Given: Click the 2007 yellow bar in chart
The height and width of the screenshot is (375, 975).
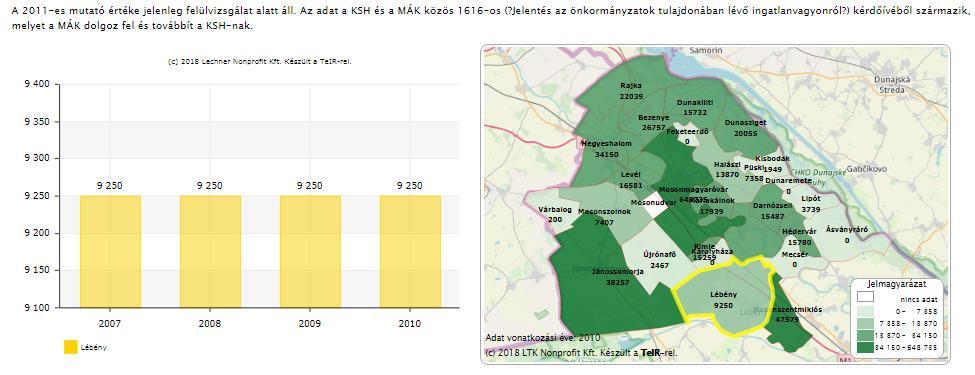Looking at the screenshot, I should pos(110,251).
